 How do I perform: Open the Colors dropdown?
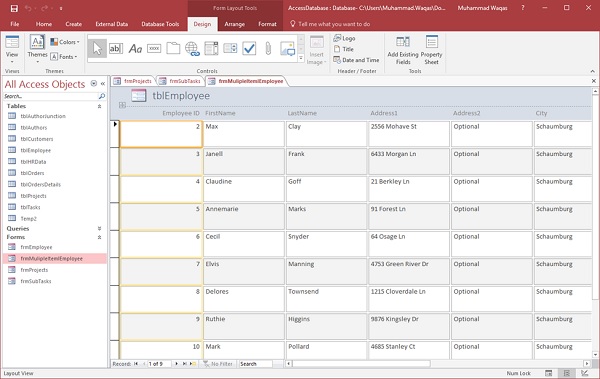click(65, 42)
